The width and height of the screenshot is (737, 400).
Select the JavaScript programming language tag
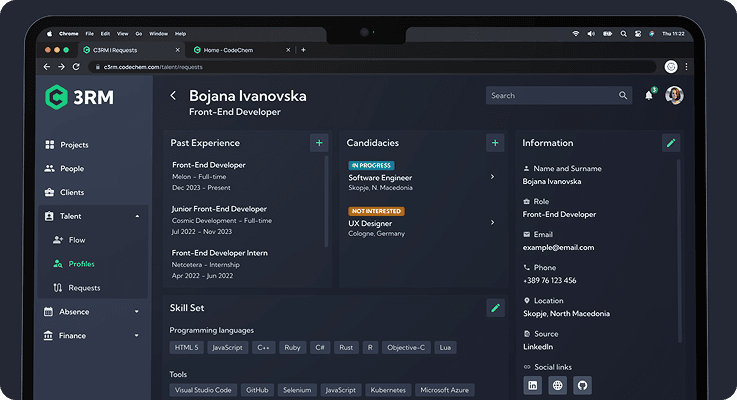tap(227, 348)
